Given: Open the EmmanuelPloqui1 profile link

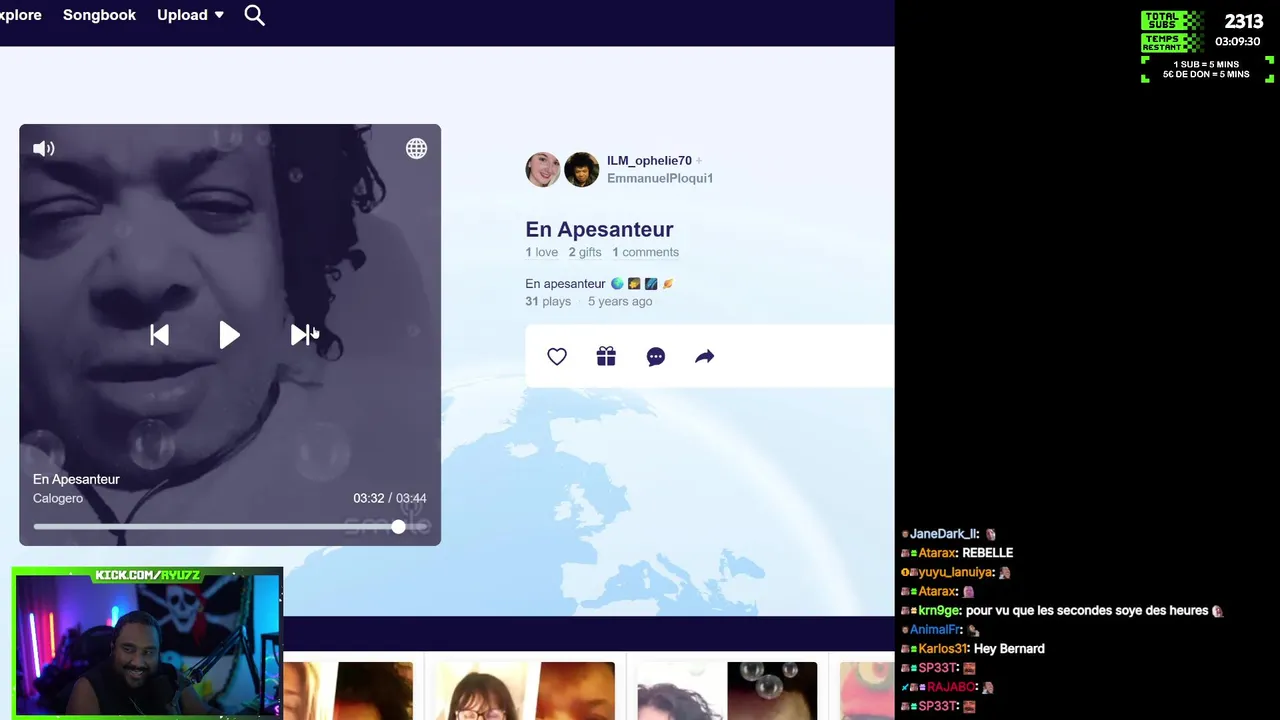Looking at the screenshot, I should click(x=660, y=178).
